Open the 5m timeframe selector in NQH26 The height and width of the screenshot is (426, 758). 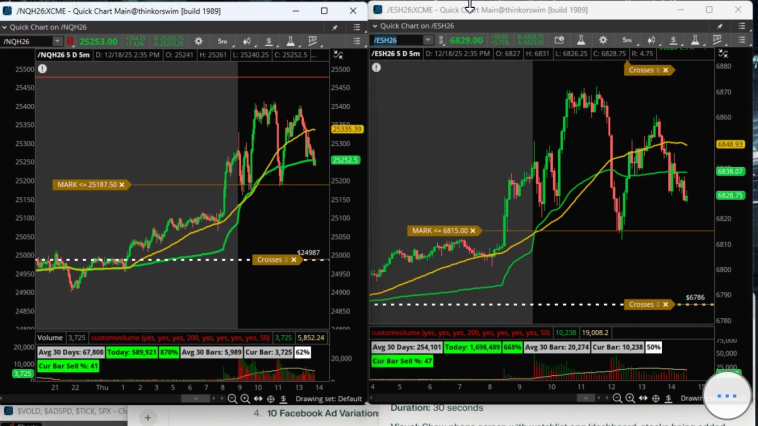[222, 42]
